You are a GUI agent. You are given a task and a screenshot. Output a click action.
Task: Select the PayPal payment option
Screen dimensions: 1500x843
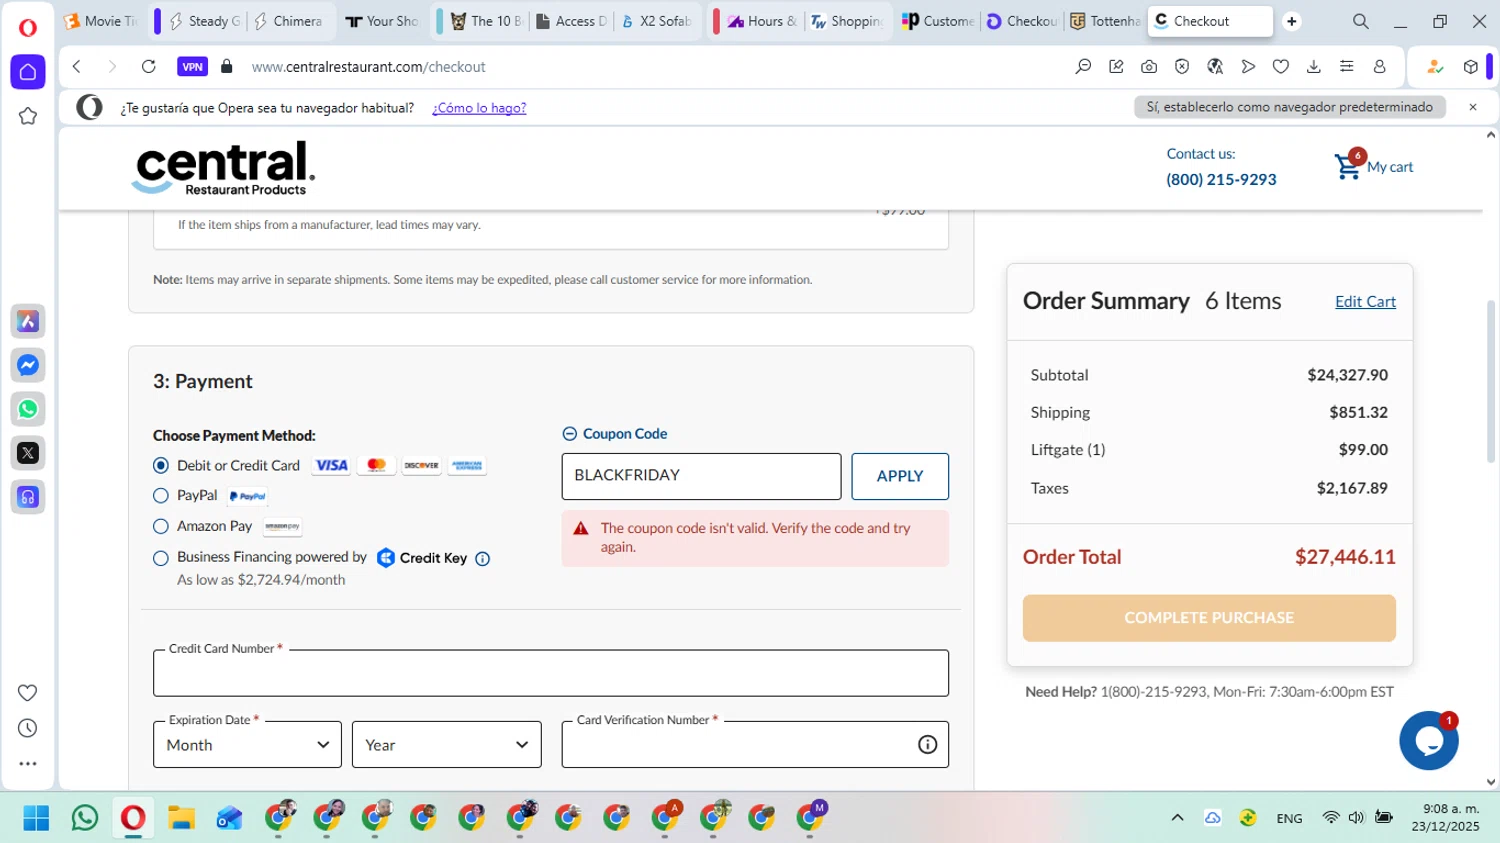[x=161, y=496]
